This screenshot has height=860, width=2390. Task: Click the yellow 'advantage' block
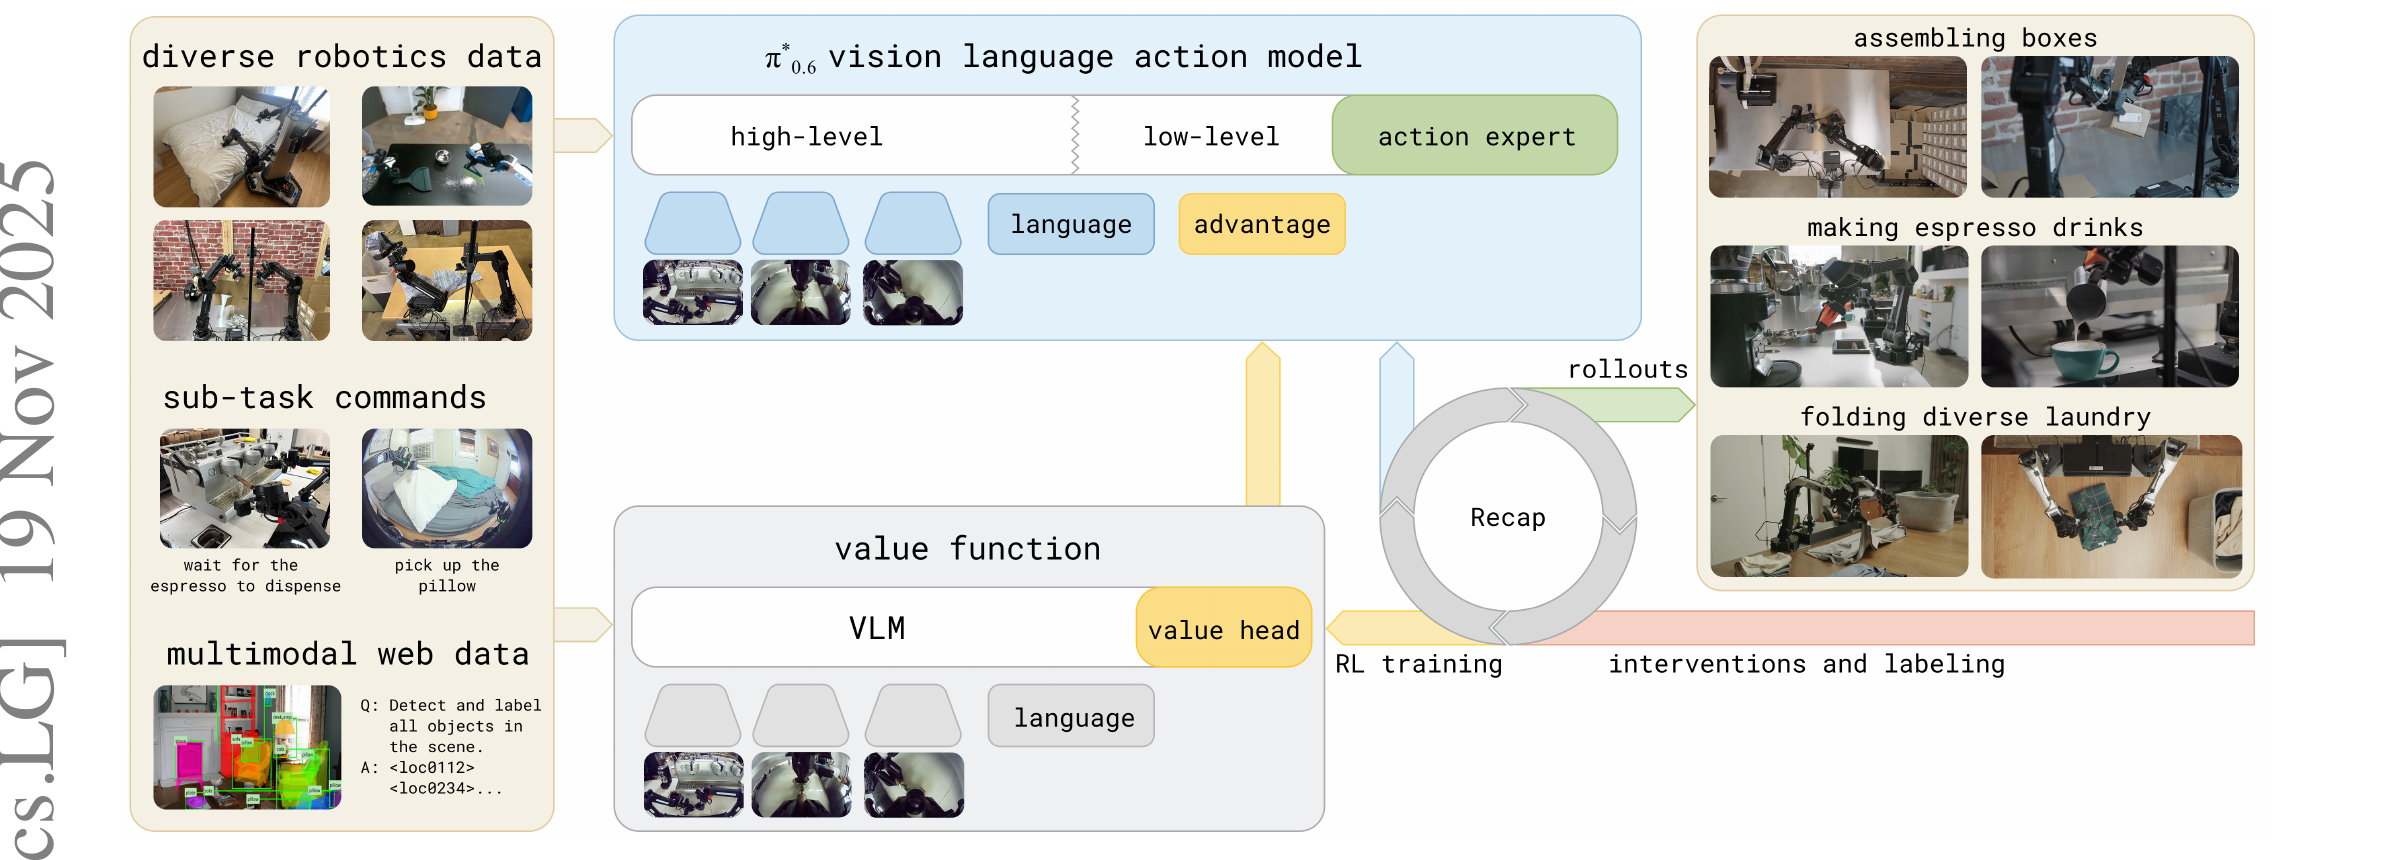point(1262,224)
